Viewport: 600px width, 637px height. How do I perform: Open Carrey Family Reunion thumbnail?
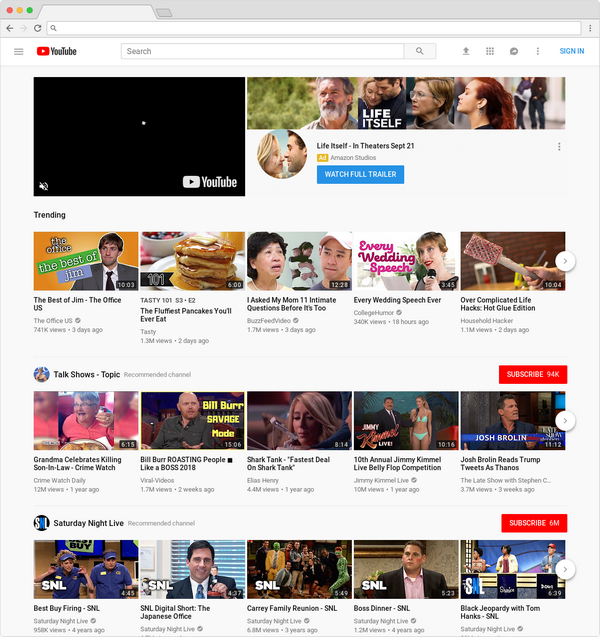coord(299,570)
